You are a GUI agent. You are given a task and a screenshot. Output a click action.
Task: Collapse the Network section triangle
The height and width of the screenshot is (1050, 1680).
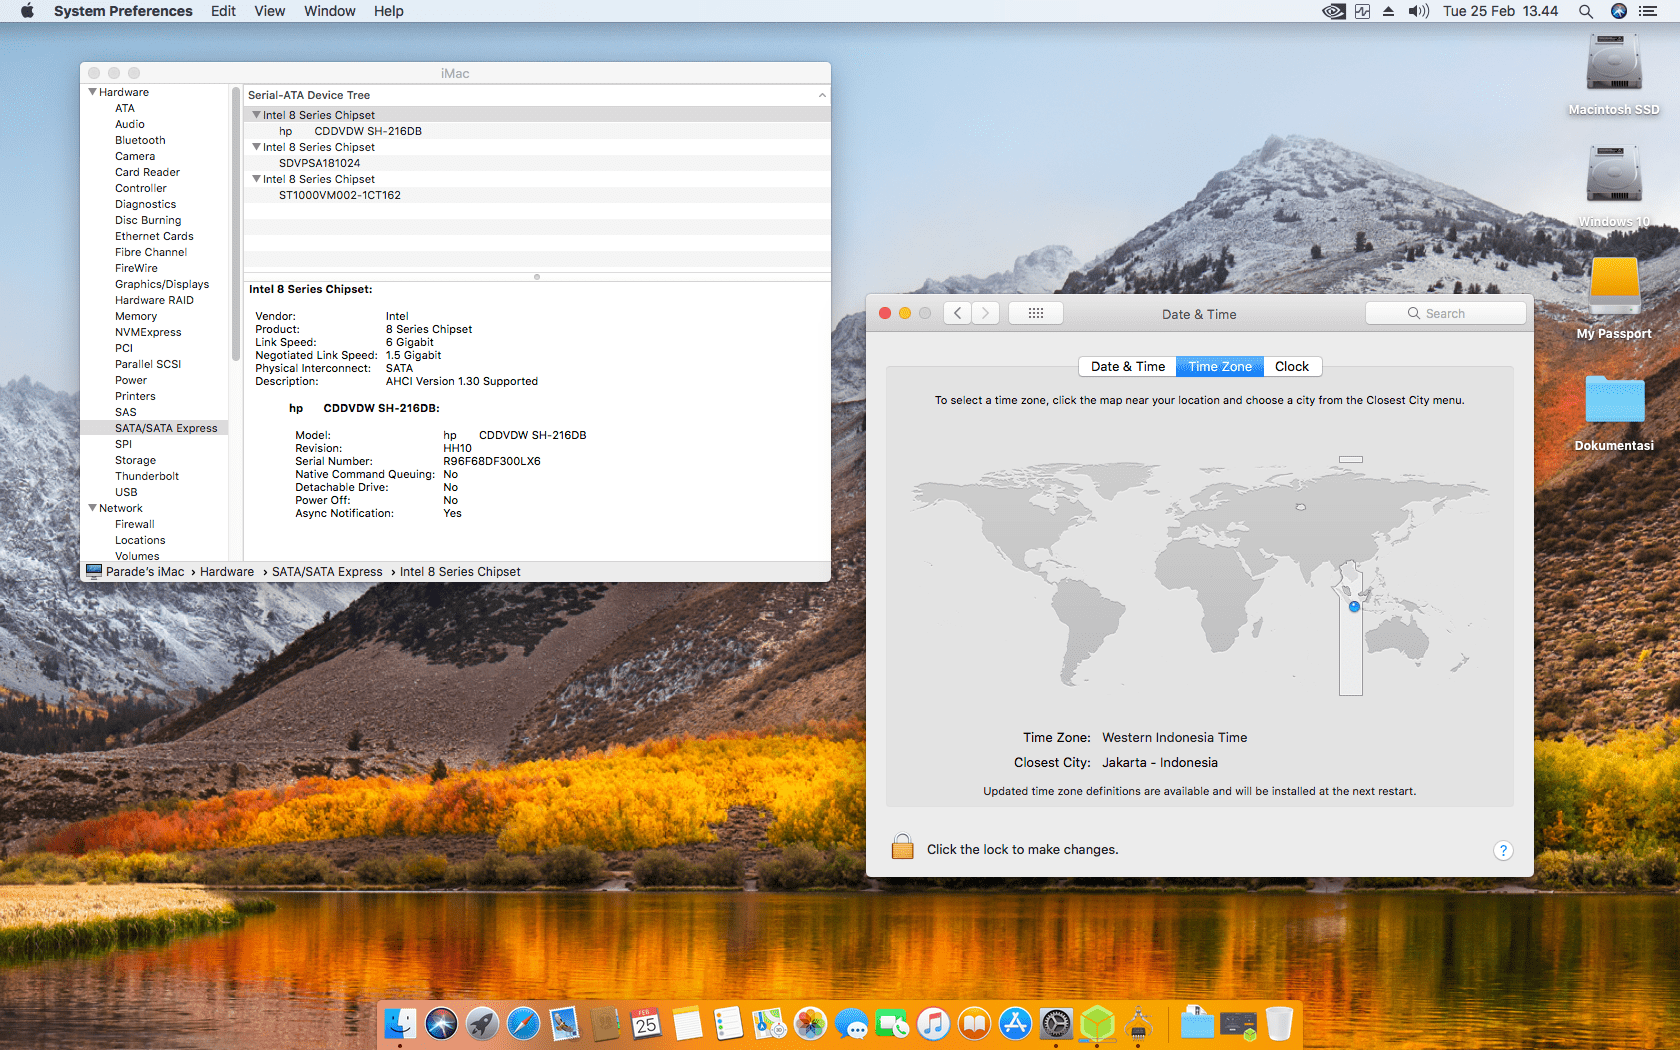pos(92,508)
